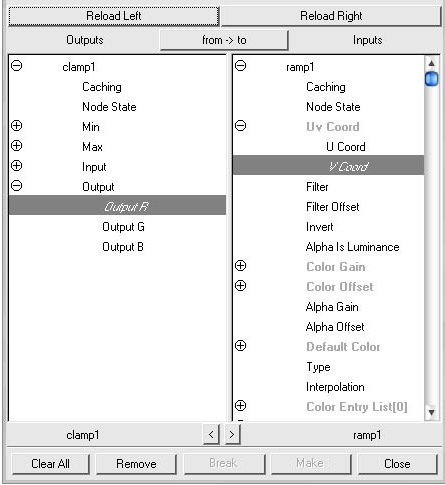
Task: Collapse the ramp1 node tree
Action: (x=240, y=66)
